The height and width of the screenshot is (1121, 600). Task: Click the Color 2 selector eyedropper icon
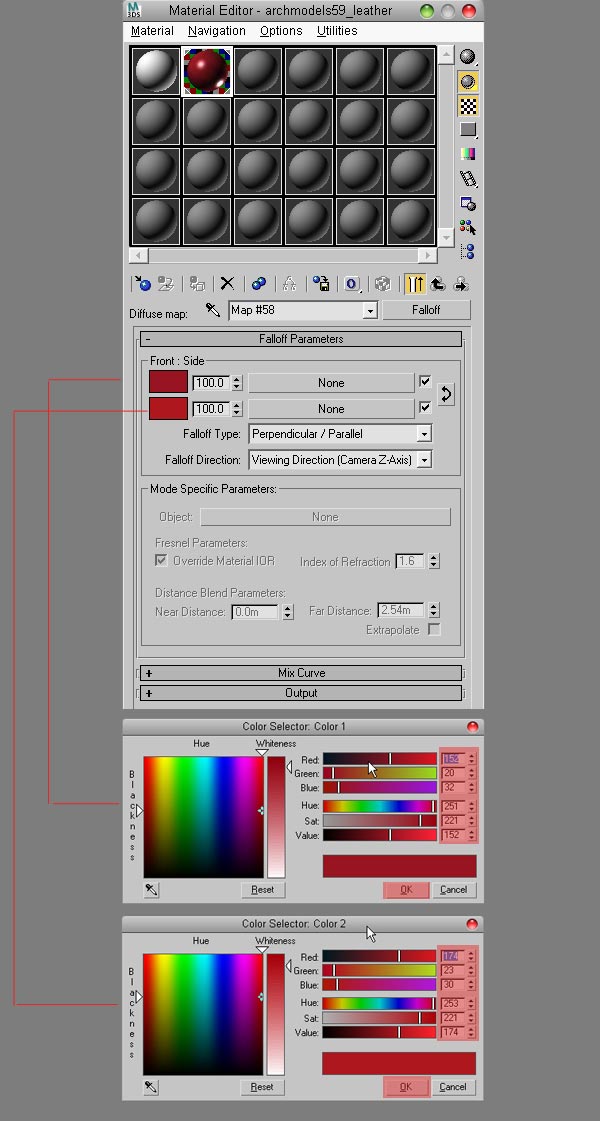151,1087
